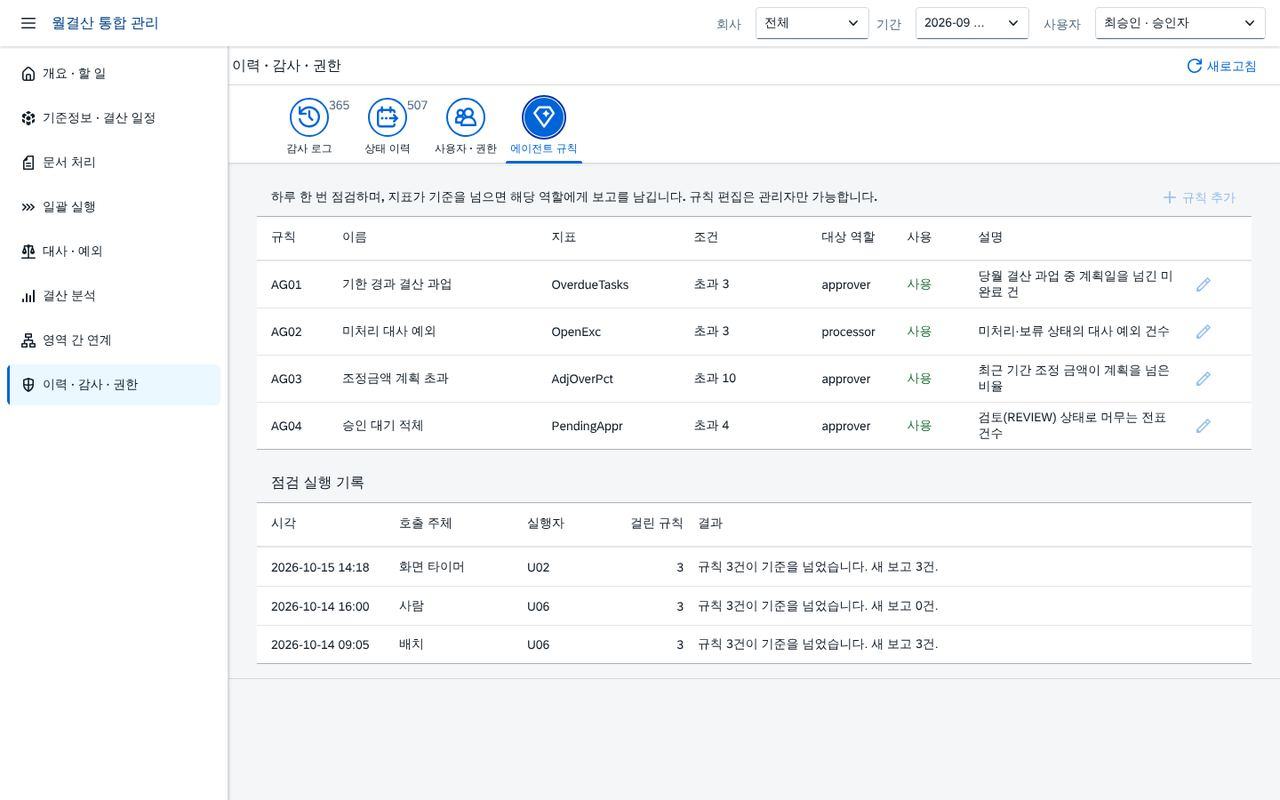Edit rule AG01 pencil icon
This screenshot has height=800, width=1280.
(1203, 285)
